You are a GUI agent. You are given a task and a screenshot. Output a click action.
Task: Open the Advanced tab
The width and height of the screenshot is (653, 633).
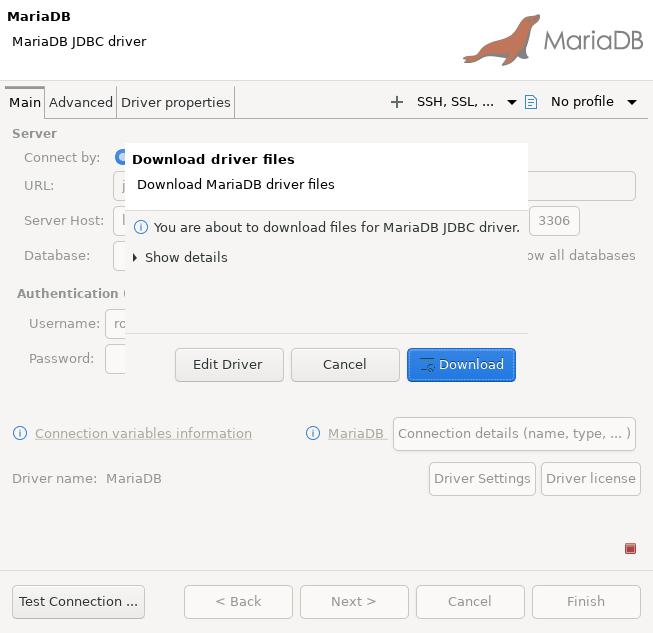click(81, 102)
